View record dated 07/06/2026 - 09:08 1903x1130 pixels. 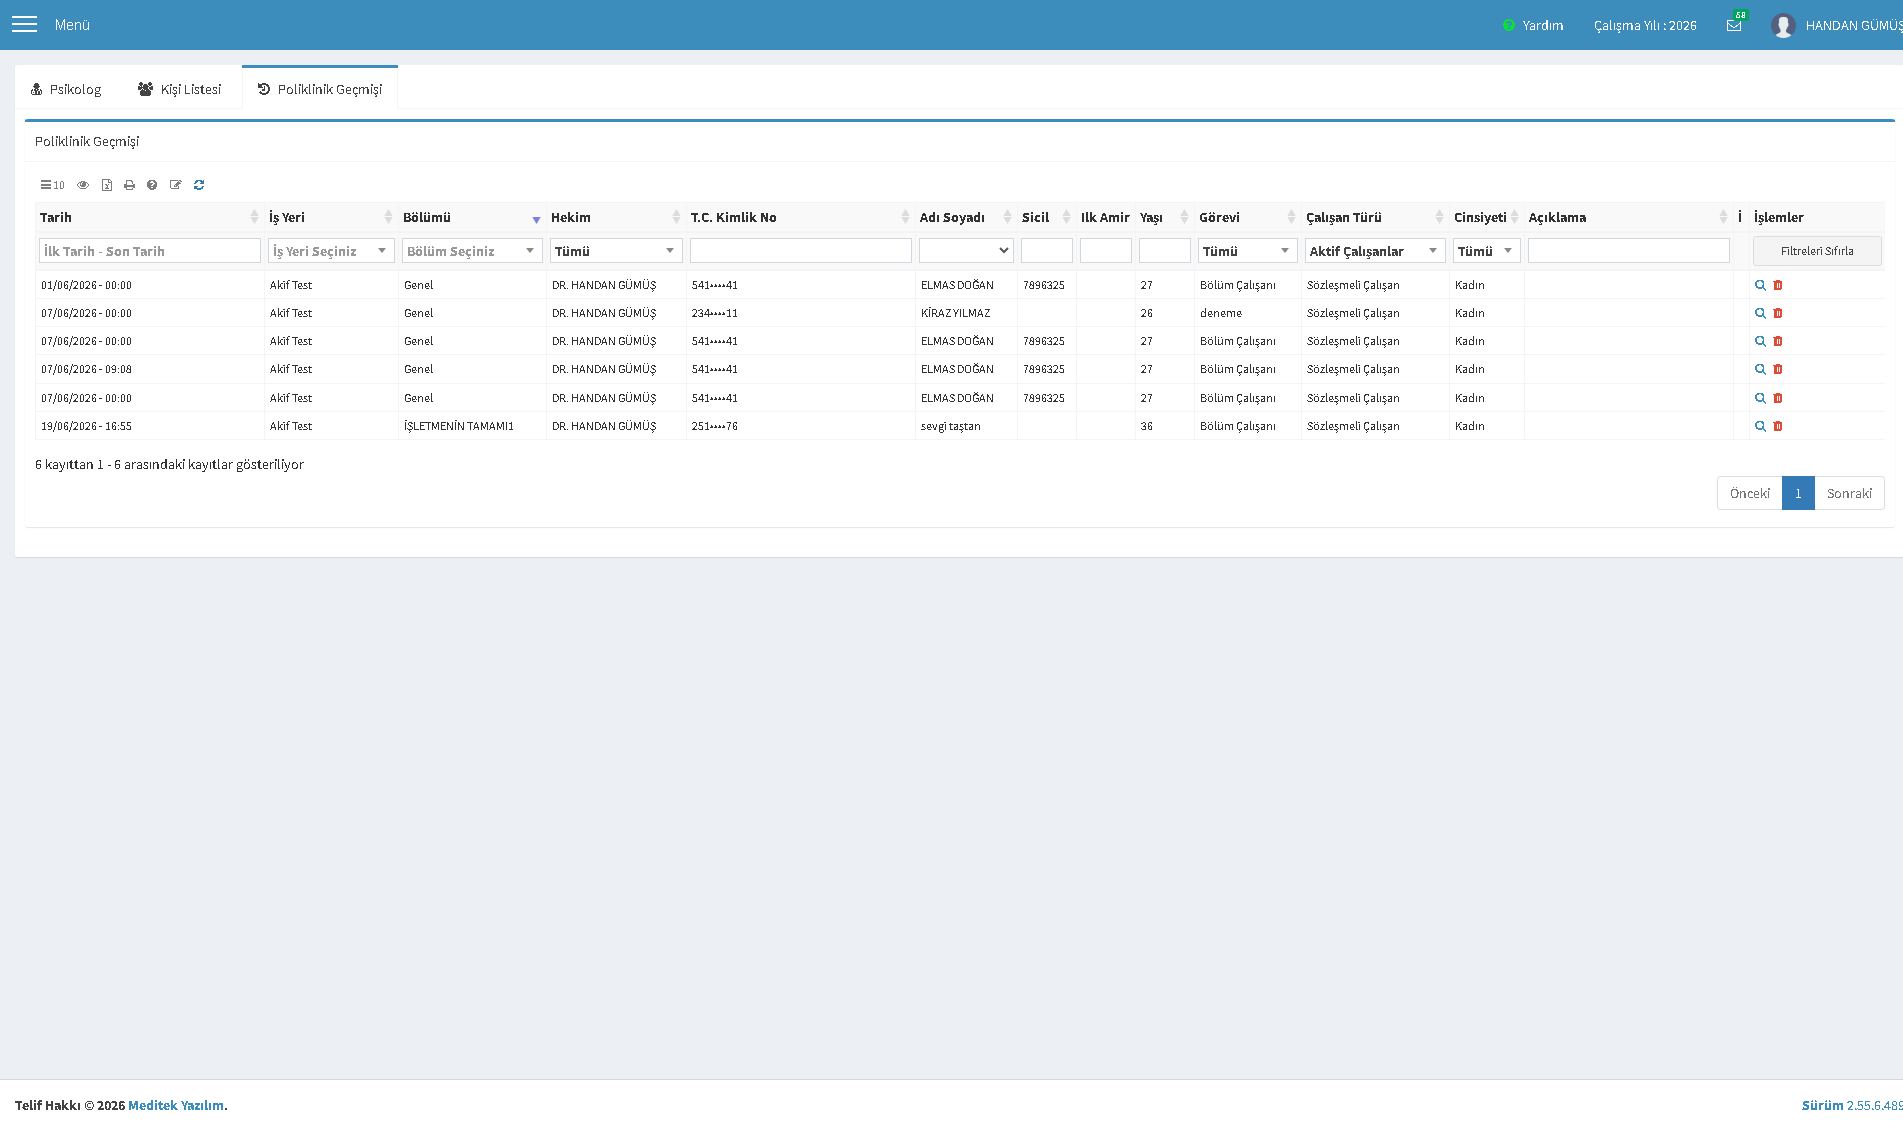click(1760, 369)
